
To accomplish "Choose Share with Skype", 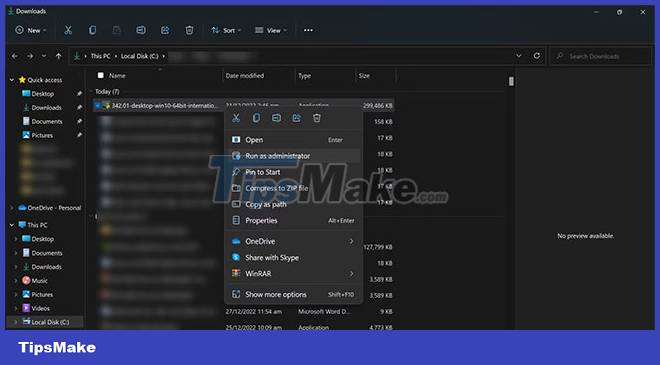I will tap(293, 258).
